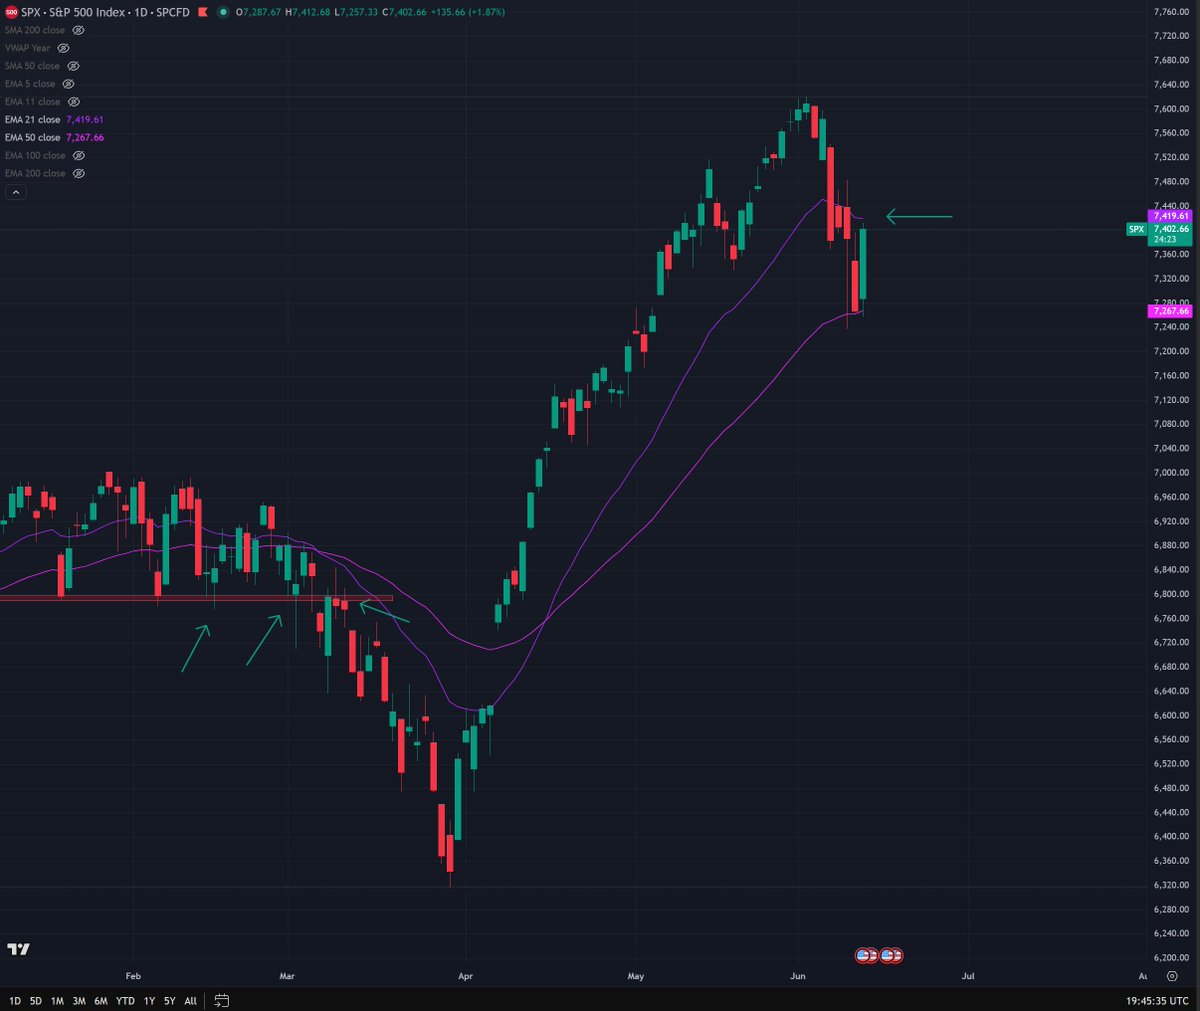Screen dimensions: 1200x1011
Task: Select the 5D time range
Action: [x=36, y=1000]
